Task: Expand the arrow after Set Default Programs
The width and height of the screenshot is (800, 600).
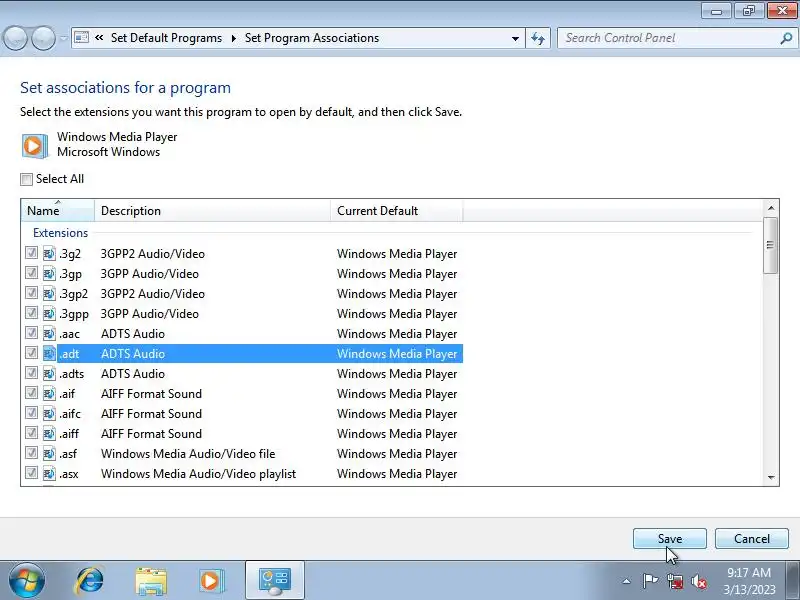Action: point(234,38)
